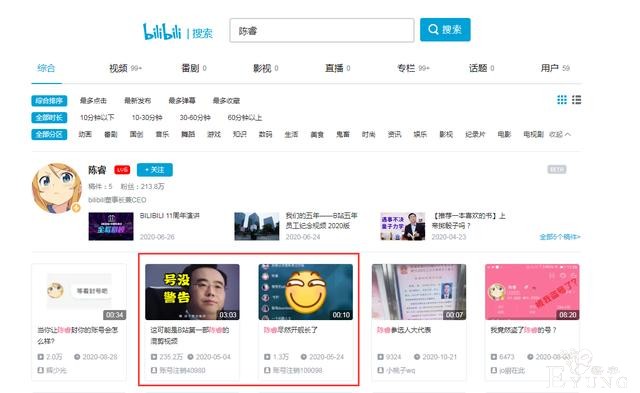Filter by 电影 category
This screenshot has width=640, height=393.
504,134
